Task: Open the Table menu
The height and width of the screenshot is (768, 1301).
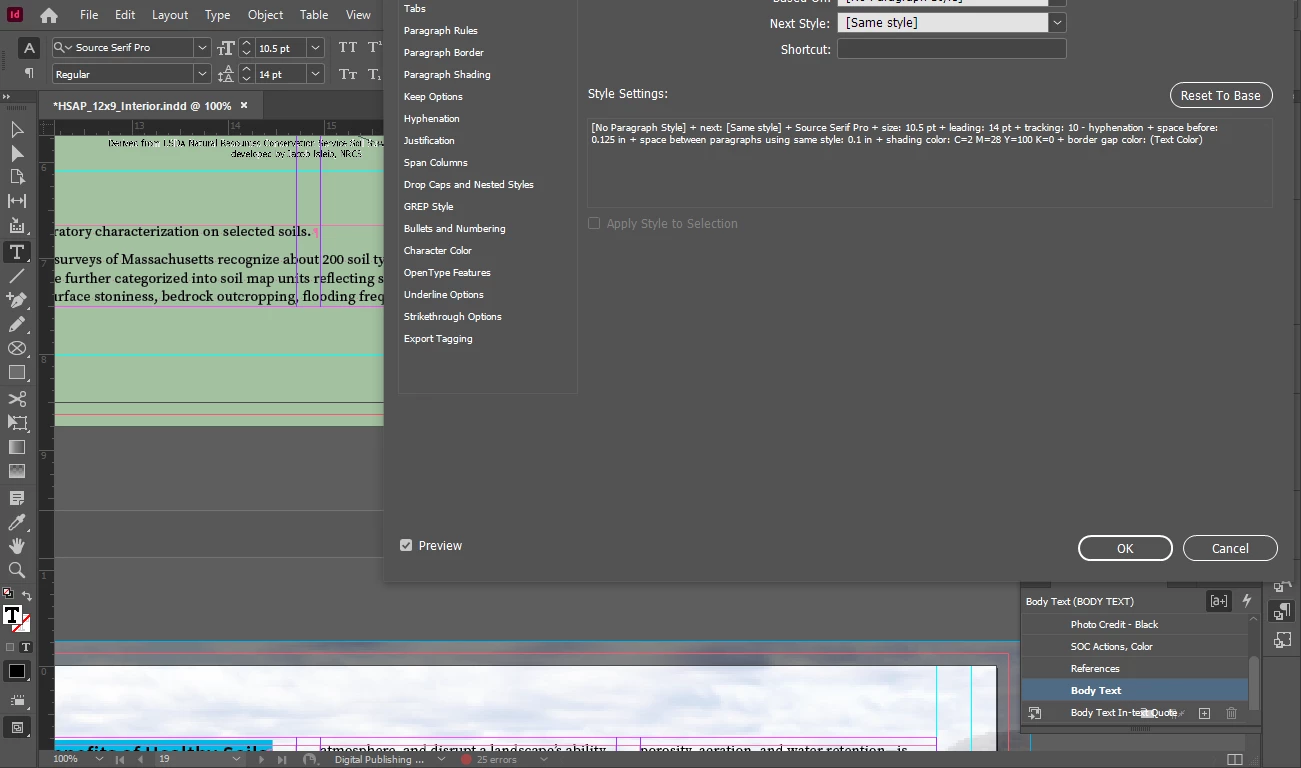Action: tap(314, 15)
